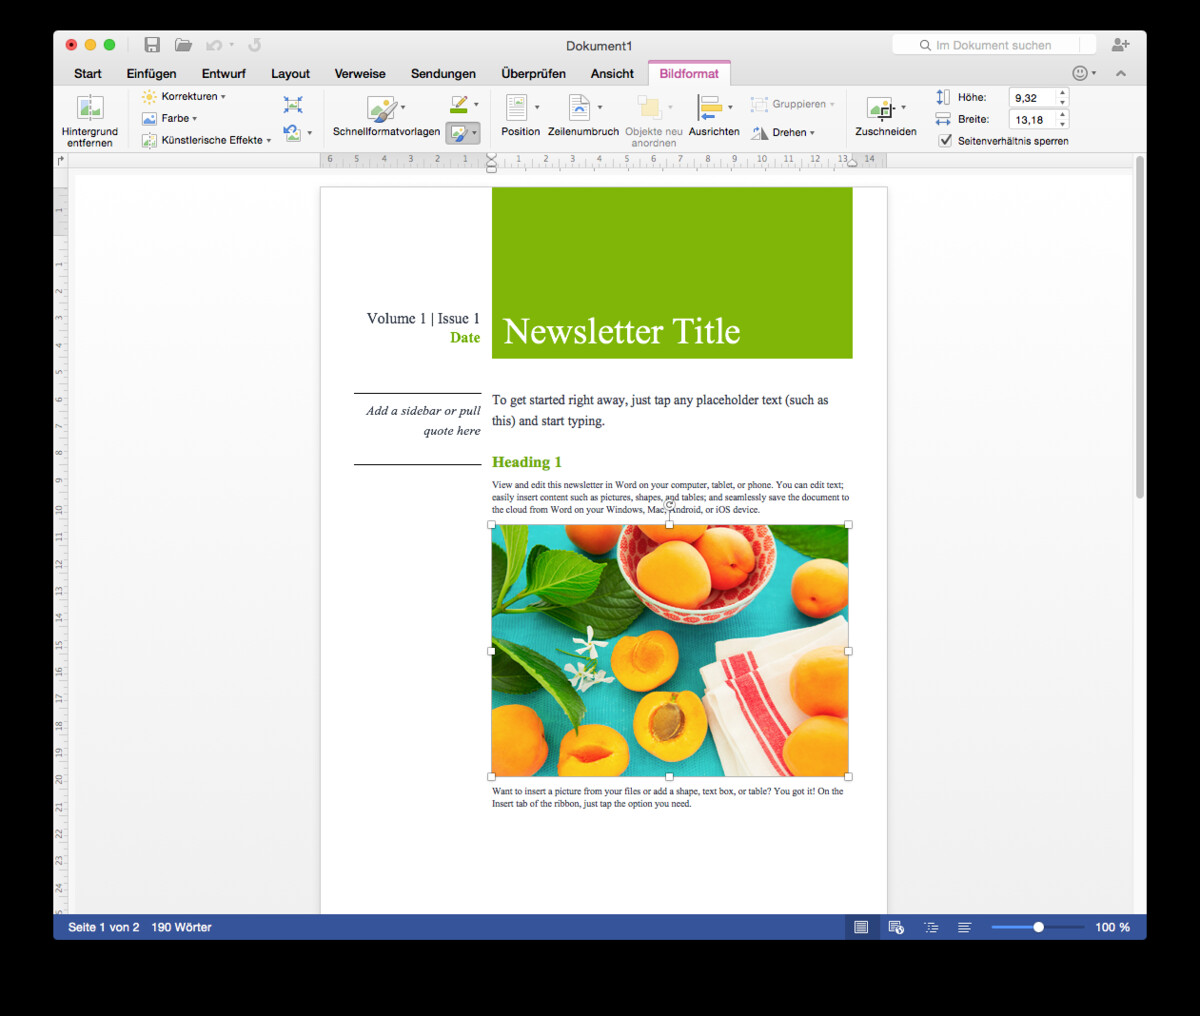This screenshot has height=1016, width=1200.
Task: Click the Korrekturen sun icon
Action: [149, 96]
